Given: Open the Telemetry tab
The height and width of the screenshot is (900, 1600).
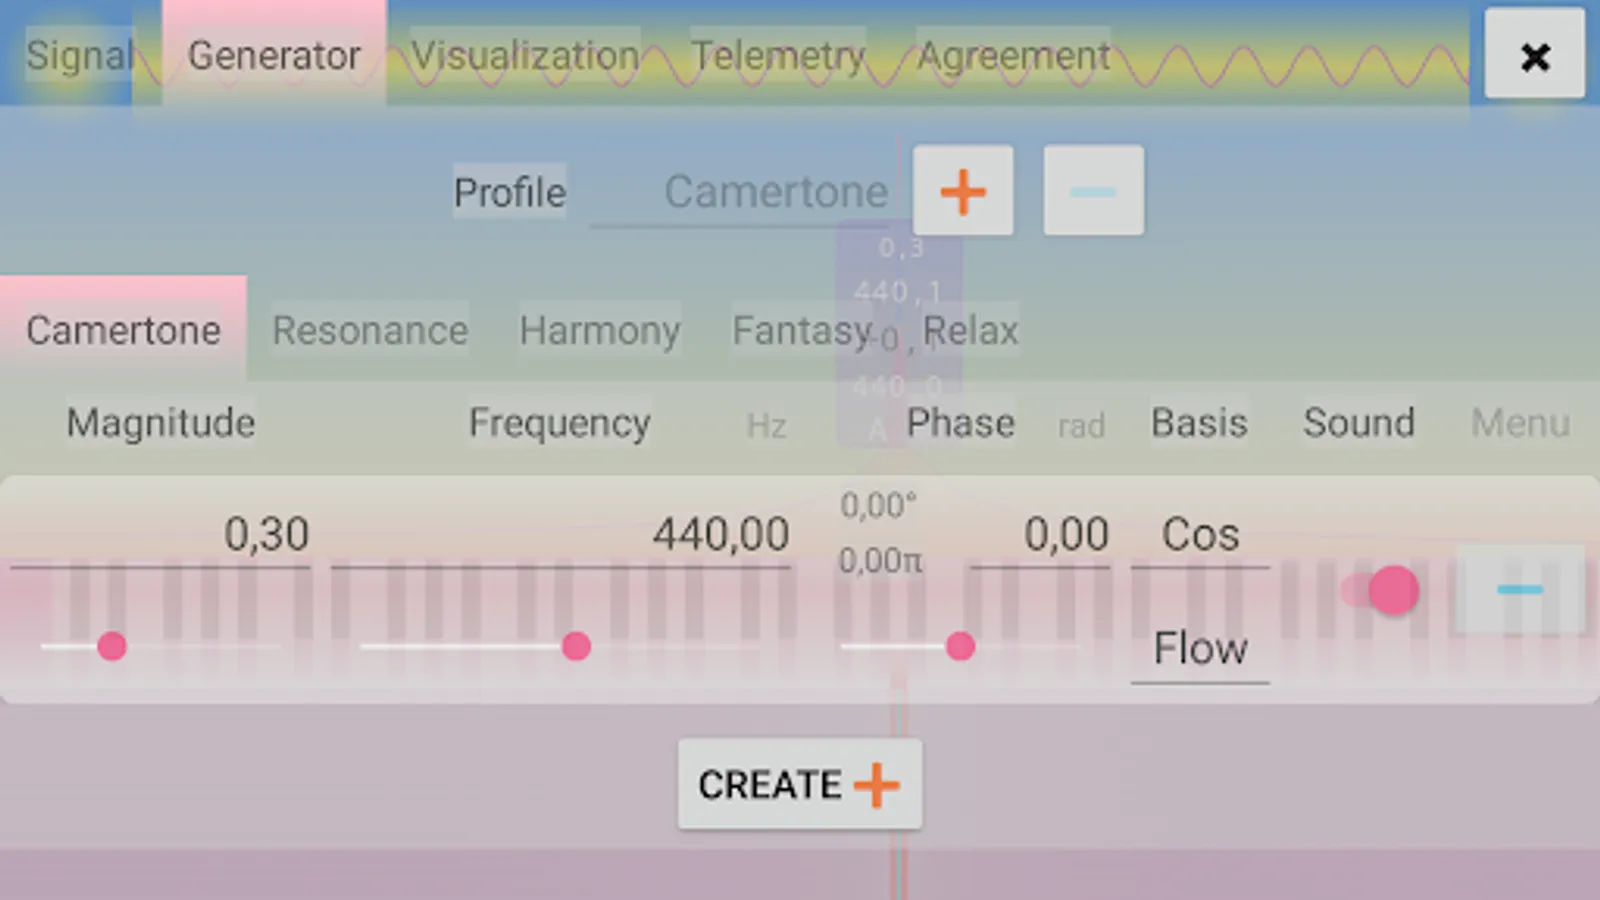Looking at the screenshot, I should [x=778, y=56].
